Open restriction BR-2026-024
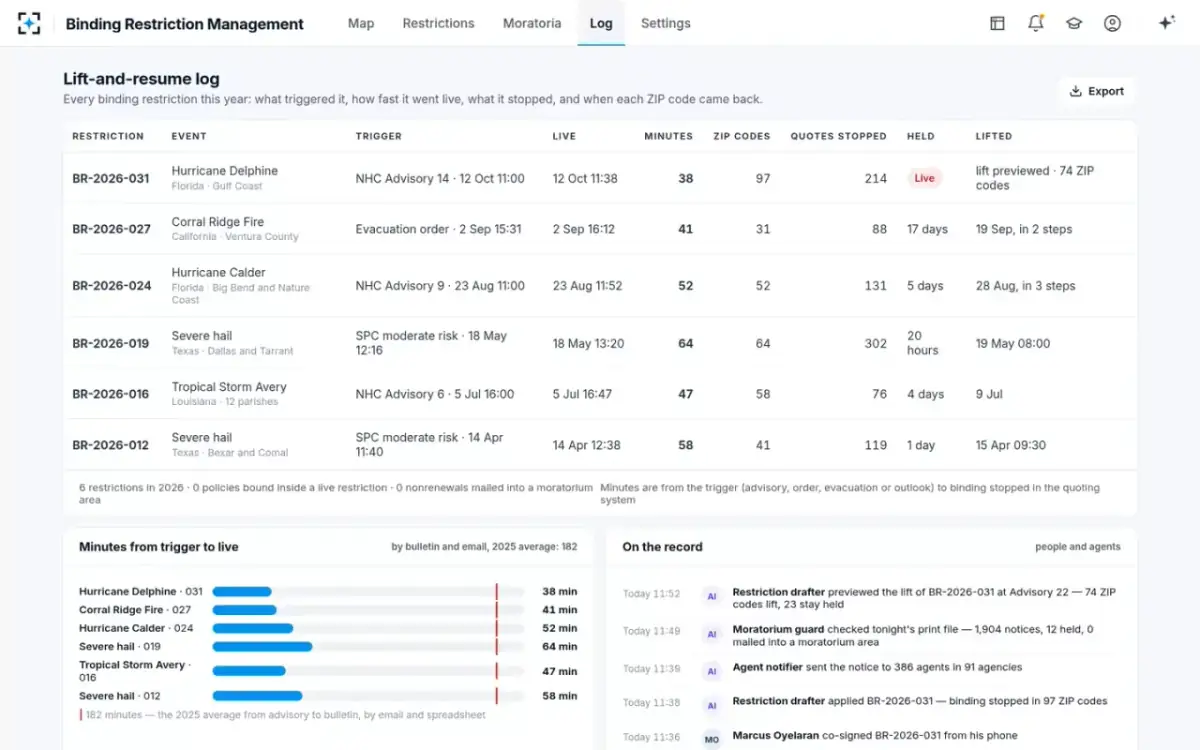The width and height of the screenshot is (1200, 750). pyautogui.click(x=111, y=286)
